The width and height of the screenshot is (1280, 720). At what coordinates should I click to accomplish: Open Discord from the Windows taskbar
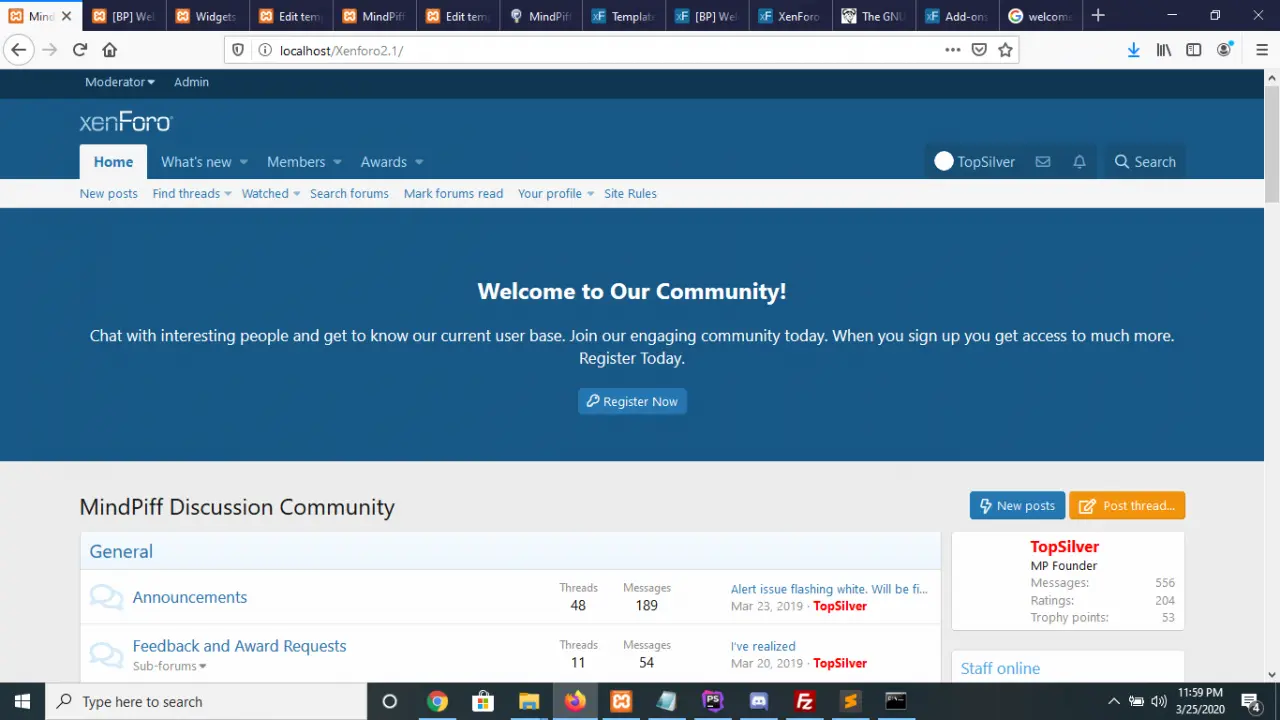click(x=758, y=701)
